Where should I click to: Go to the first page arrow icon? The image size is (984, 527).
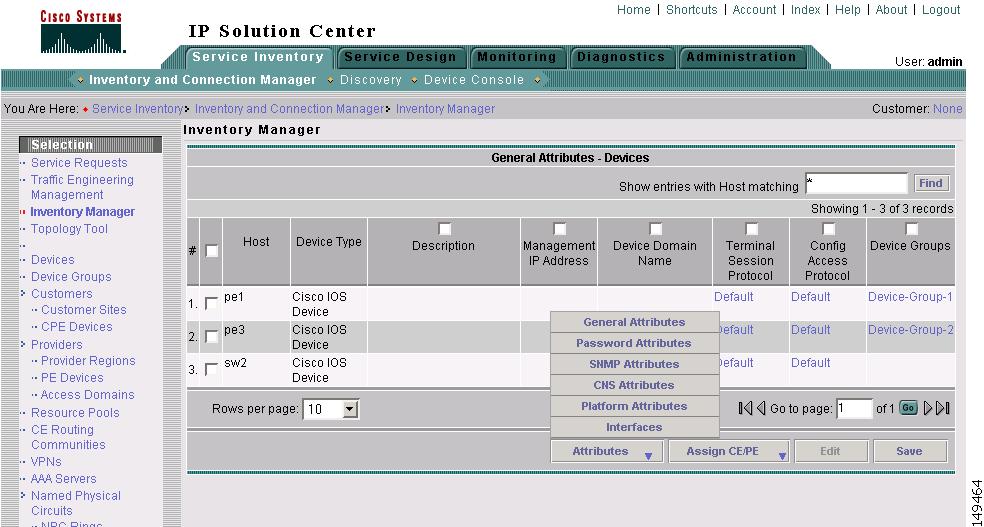(x=745, y=408)
